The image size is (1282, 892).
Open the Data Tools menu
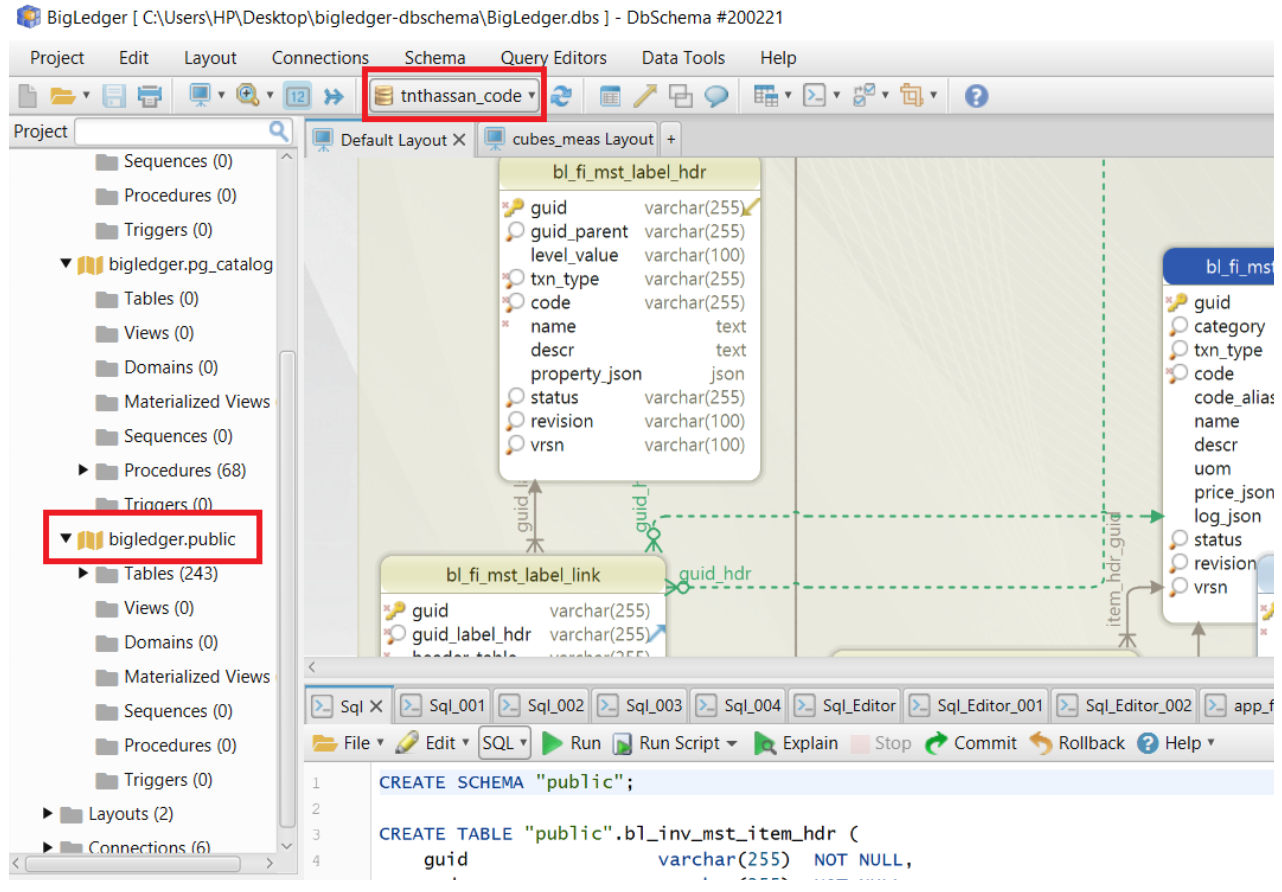click(683, 58)
